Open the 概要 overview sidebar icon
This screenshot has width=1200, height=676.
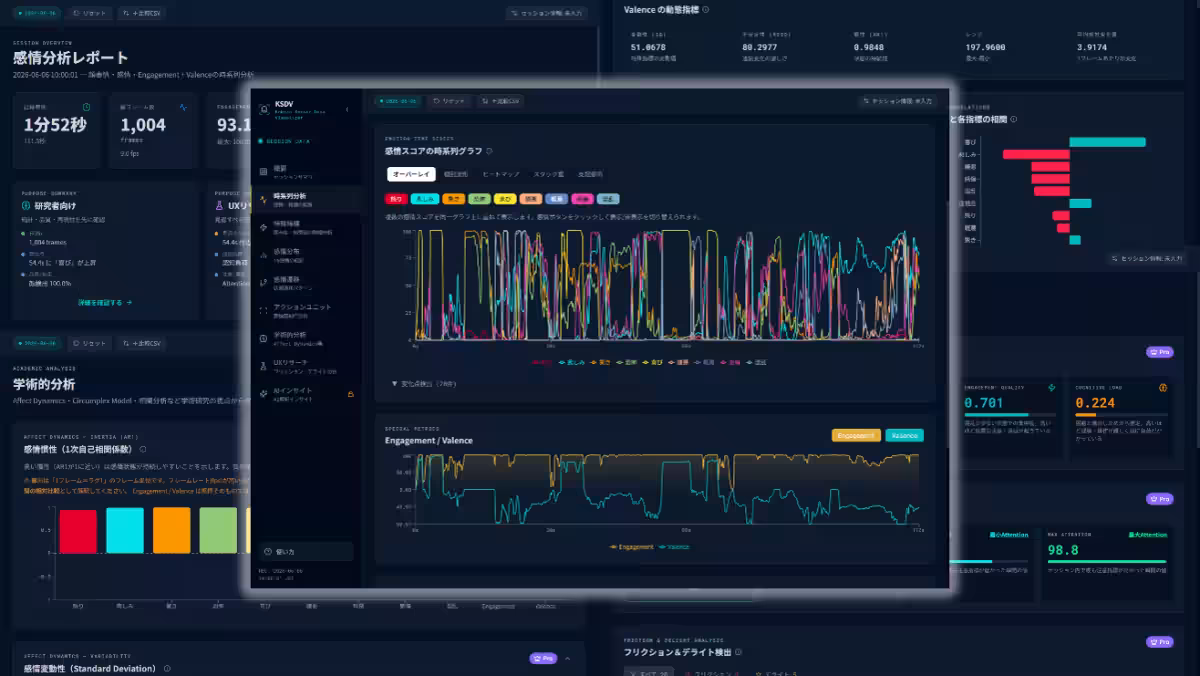(x=264, y=171)
